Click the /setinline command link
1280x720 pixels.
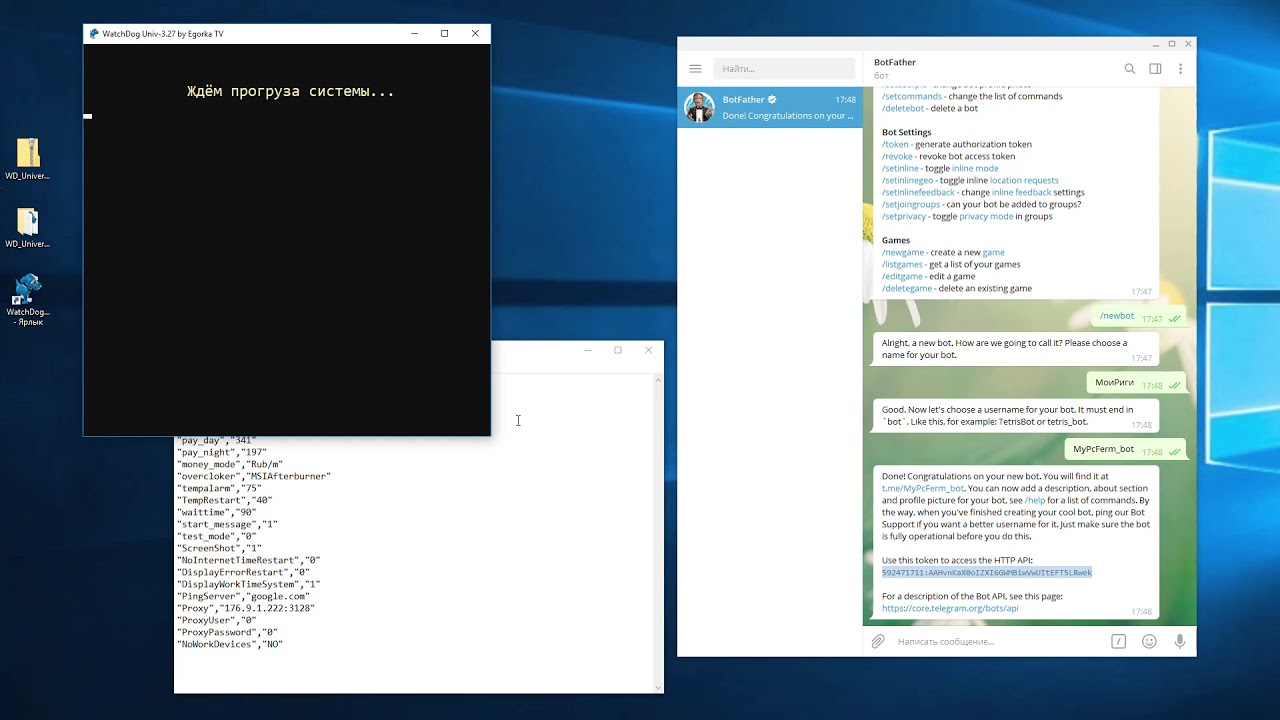(x=900, y=168)
